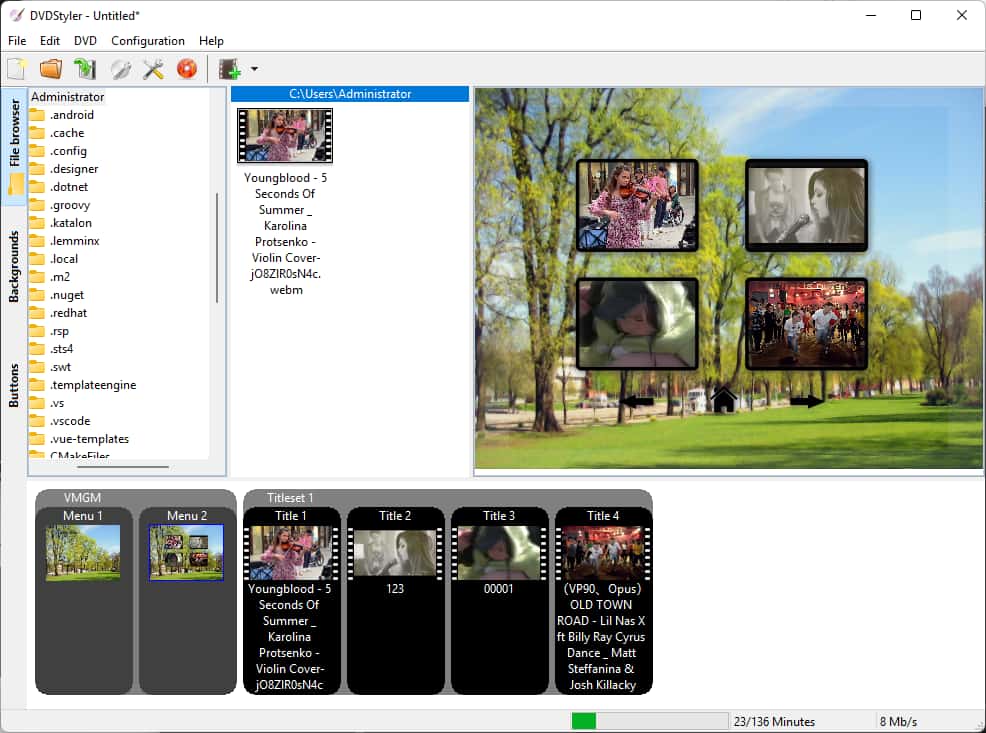Select Menu 2 in the VMGM timeline

pos(187,600)
